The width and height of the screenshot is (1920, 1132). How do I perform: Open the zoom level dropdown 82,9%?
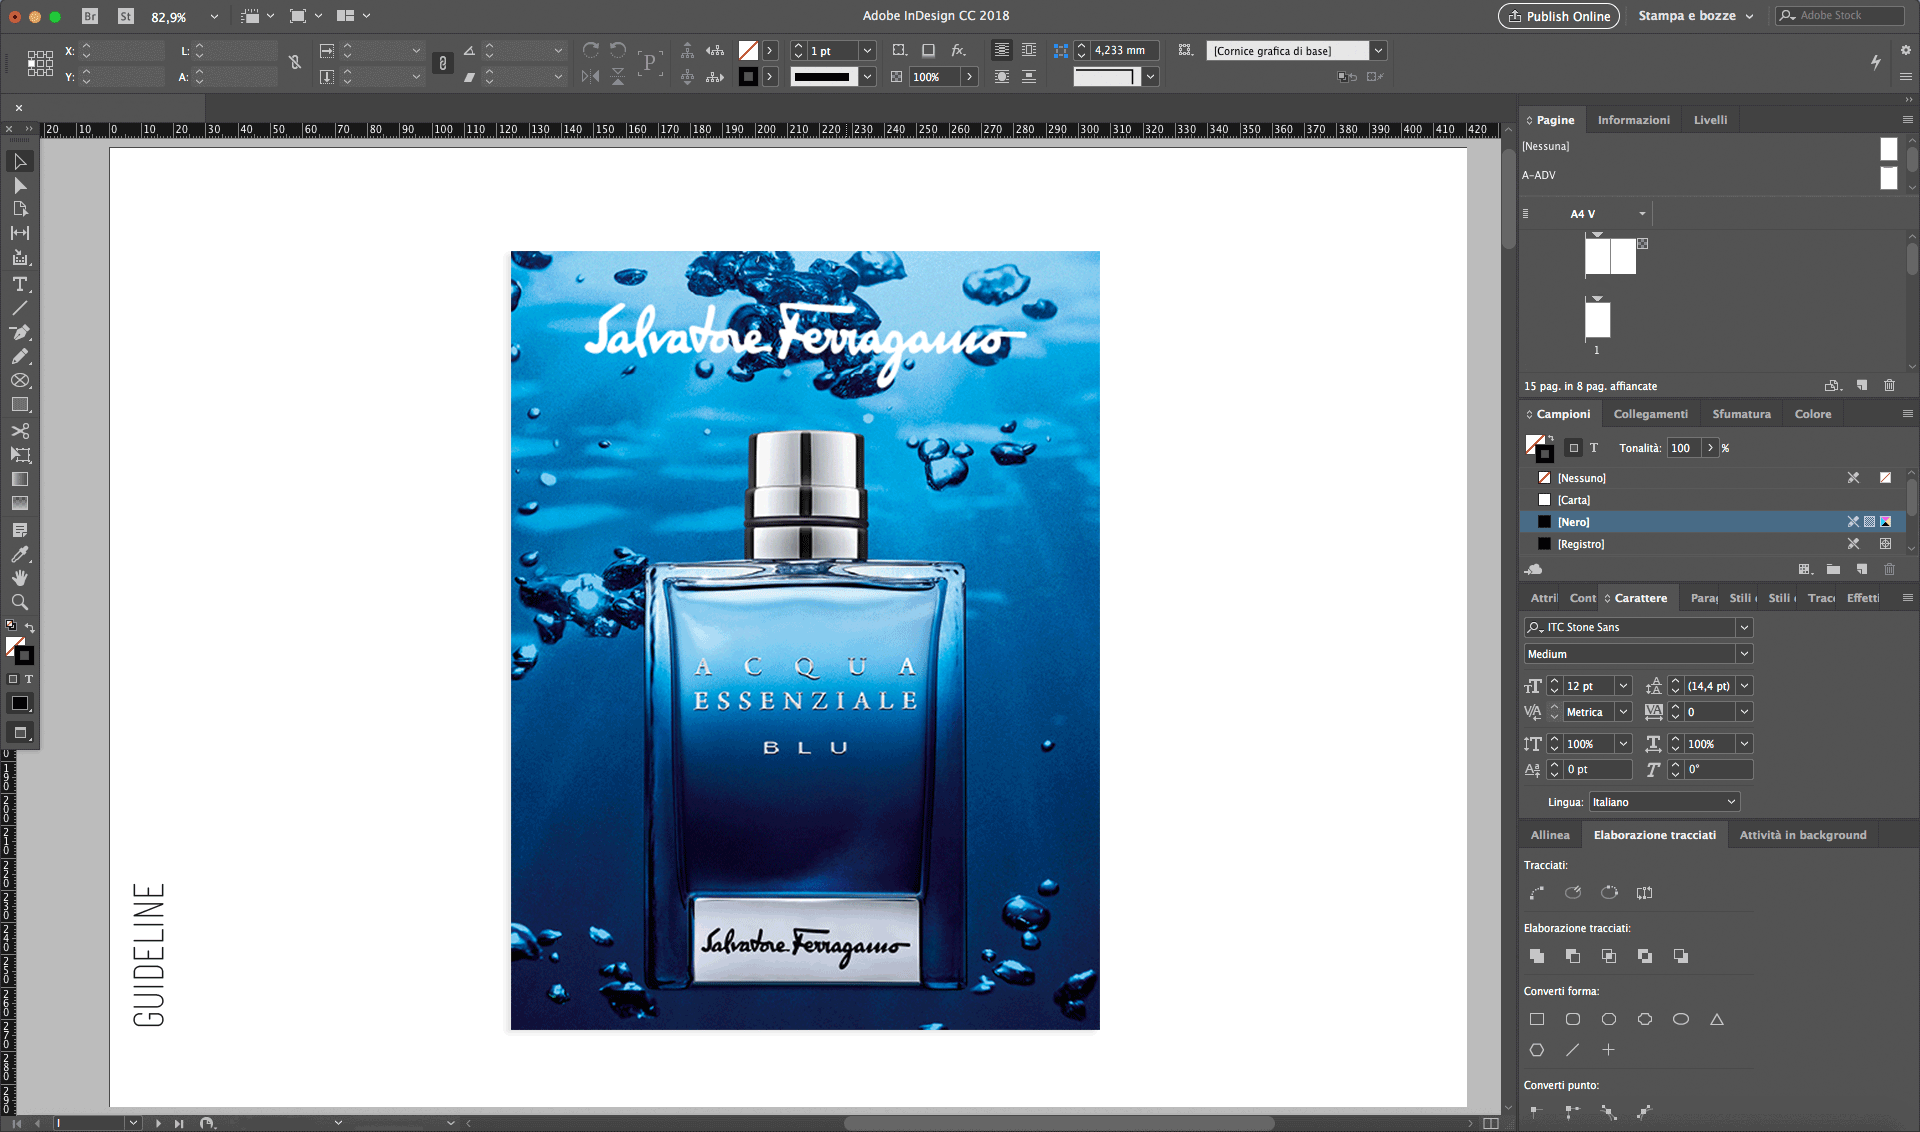click(x=214, y=17)
